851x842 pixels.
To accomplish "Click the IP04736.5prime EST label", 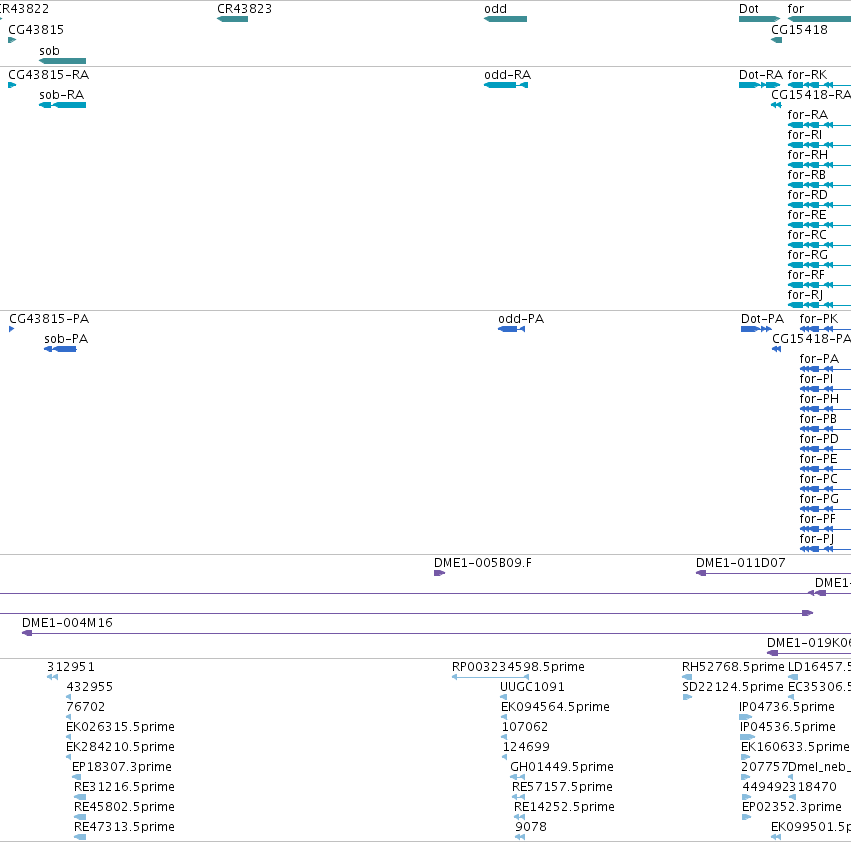I will point(787,707).
